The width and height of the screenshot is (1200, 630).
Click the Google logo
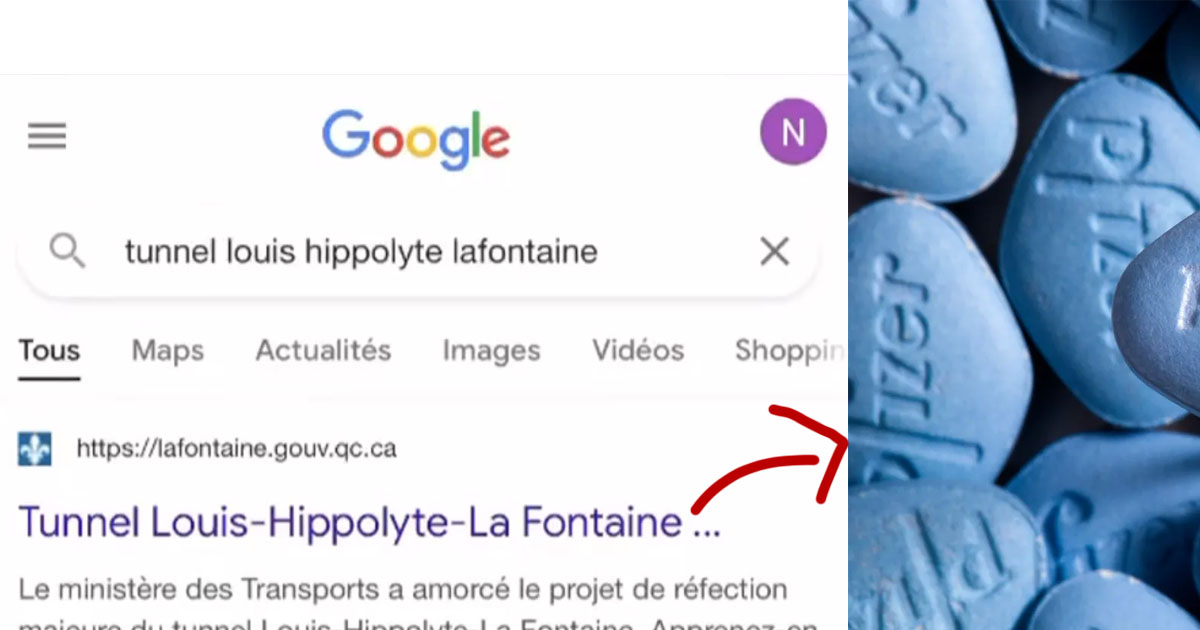pos(415,140)
